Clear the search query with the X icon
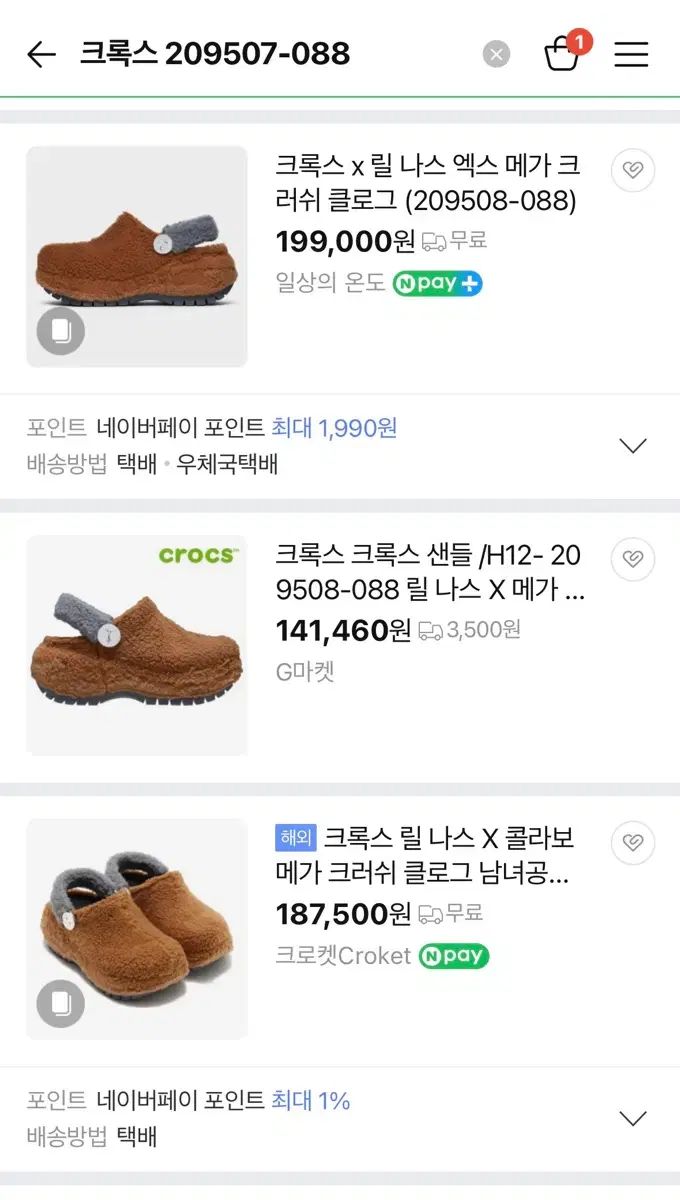Viewport: 680px width, 1200px height. pos(495,53)
